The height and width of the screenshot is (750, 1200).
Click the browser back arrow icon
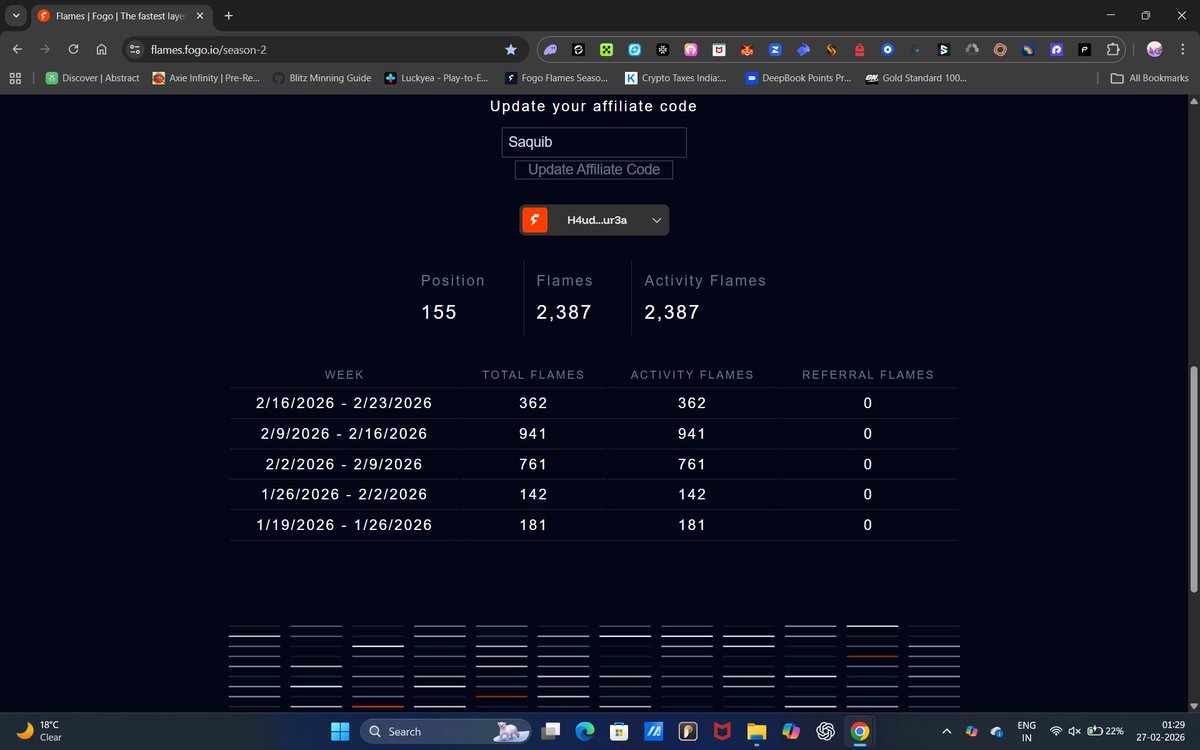point(16,47)
